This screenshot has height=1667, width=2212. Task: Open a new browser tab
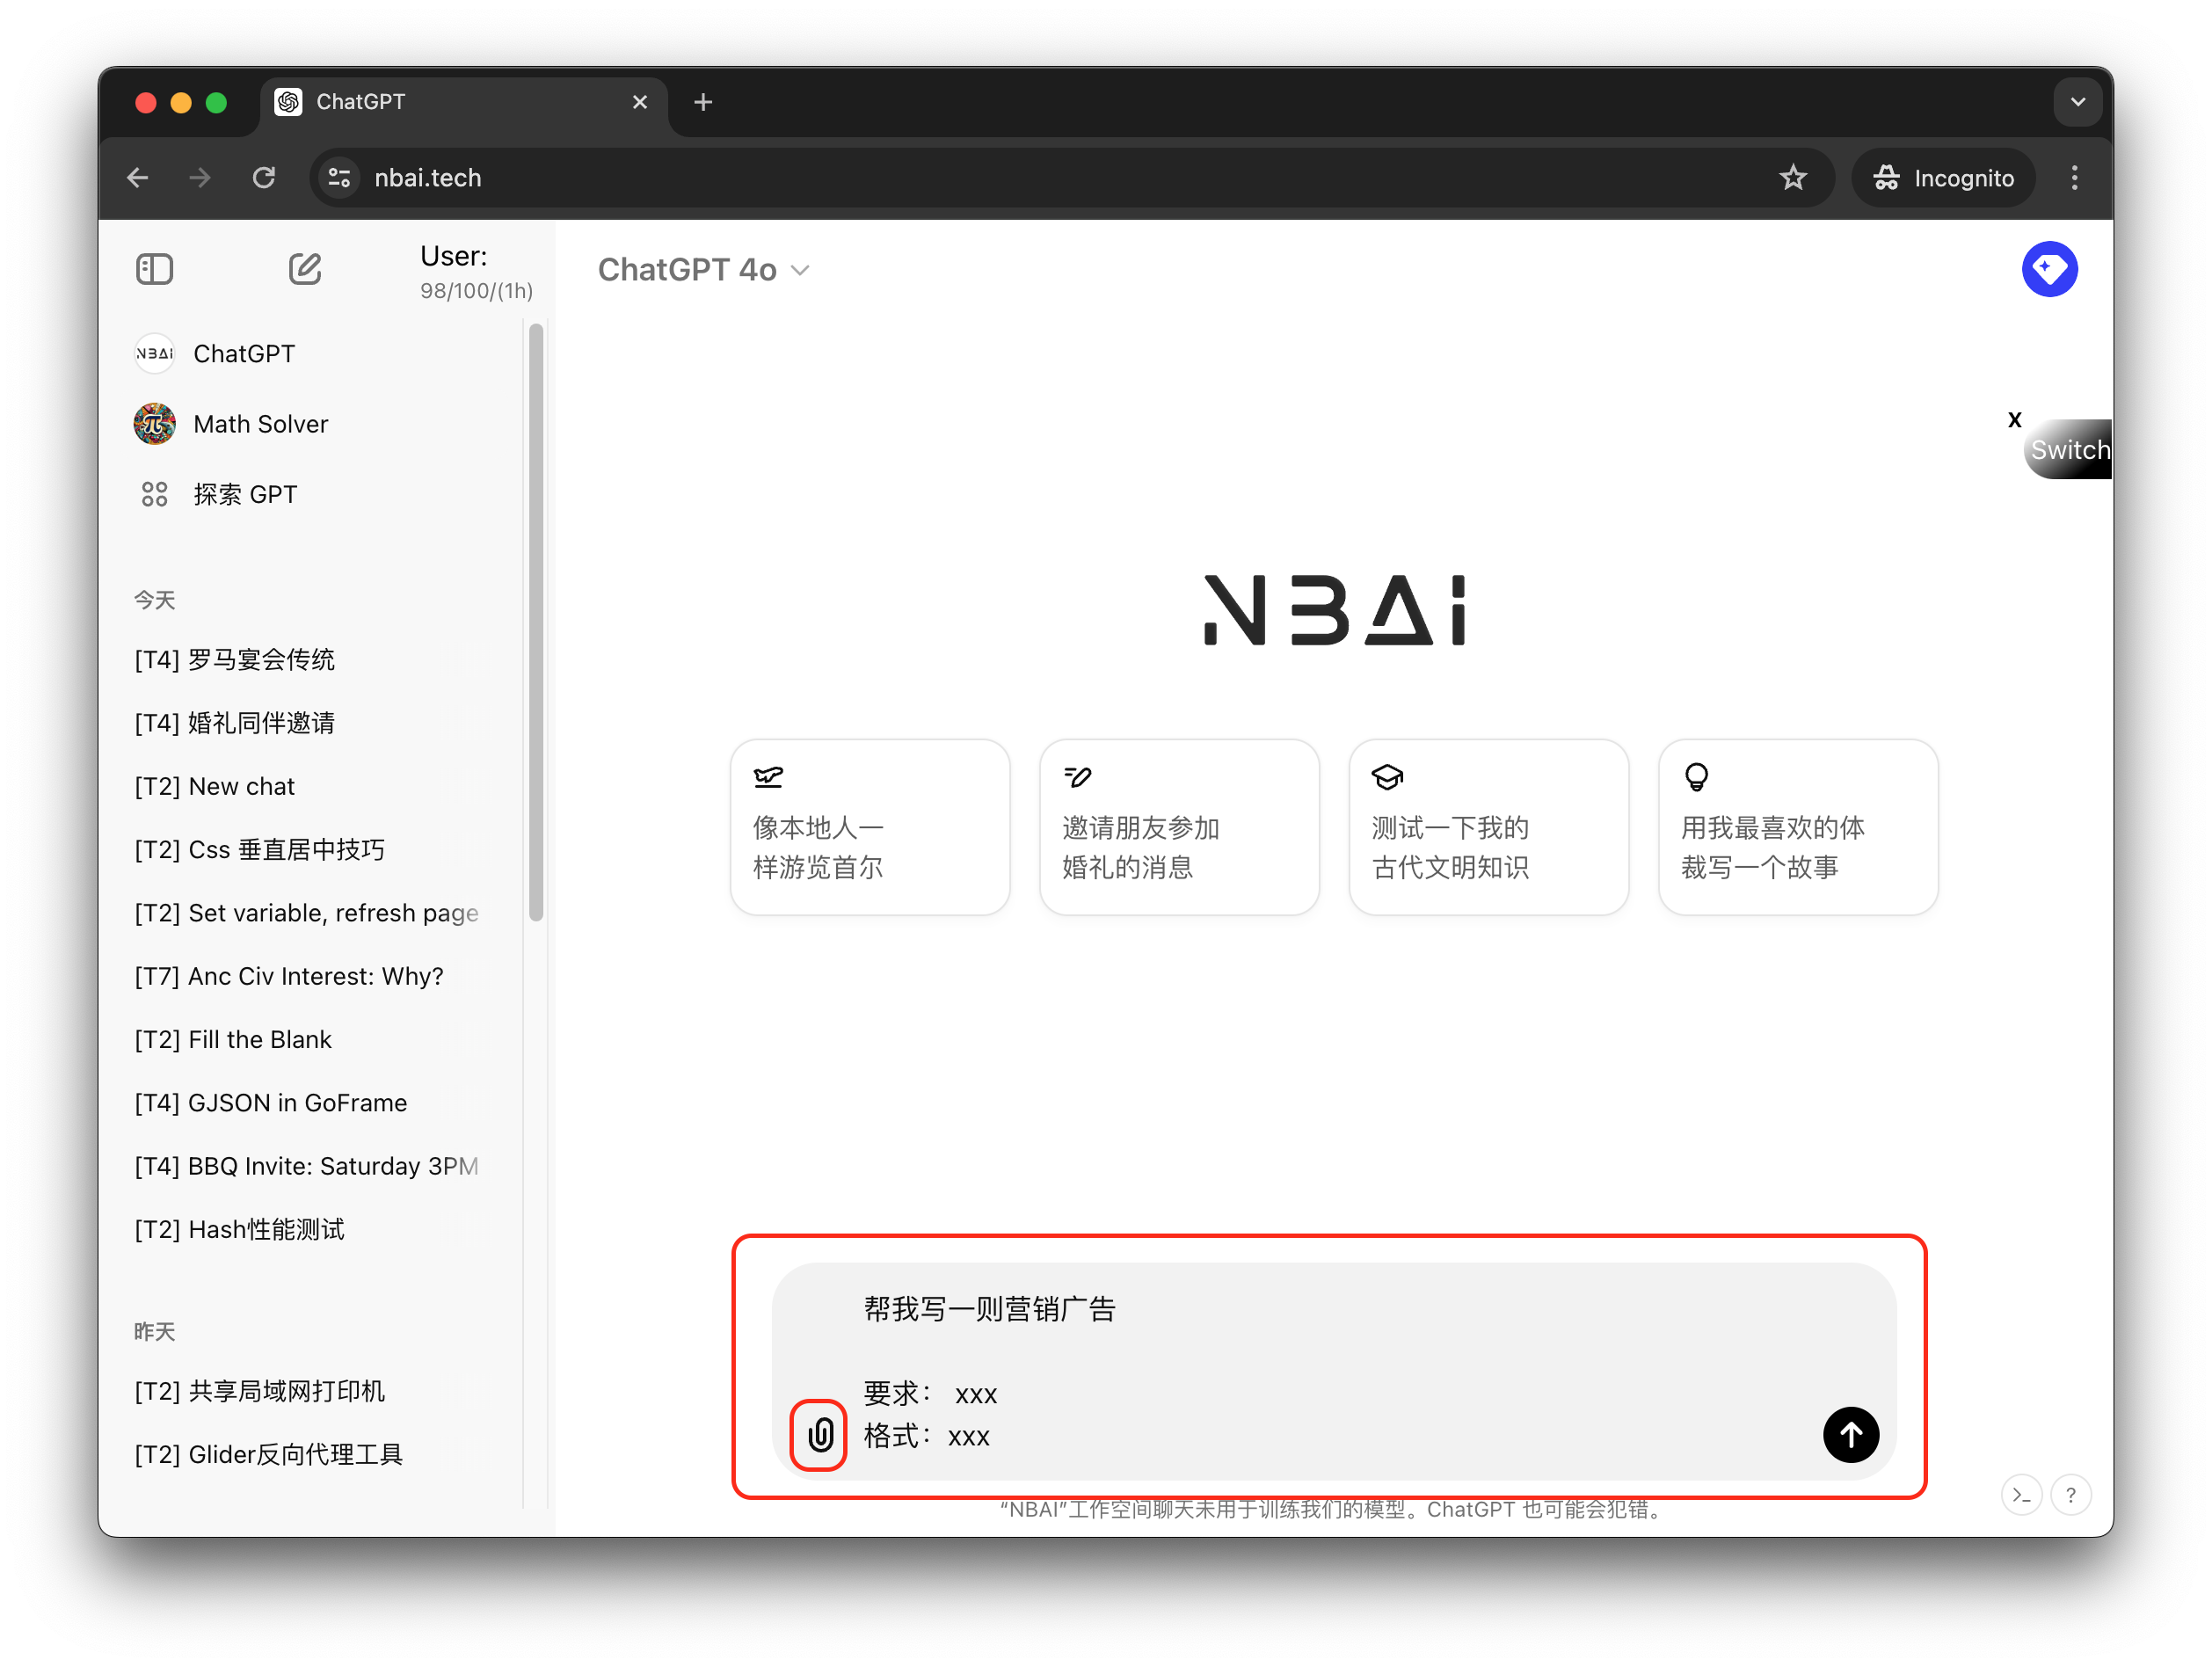coord(703,102)
